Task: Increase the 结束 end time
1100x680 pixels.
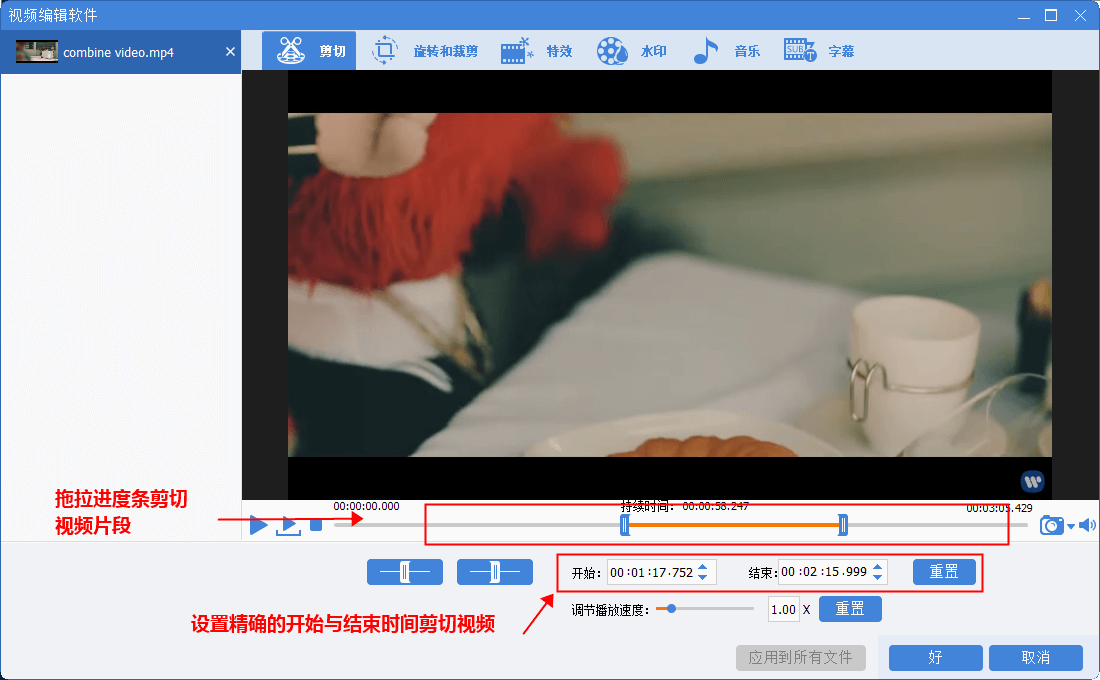Action: (878, 566)
